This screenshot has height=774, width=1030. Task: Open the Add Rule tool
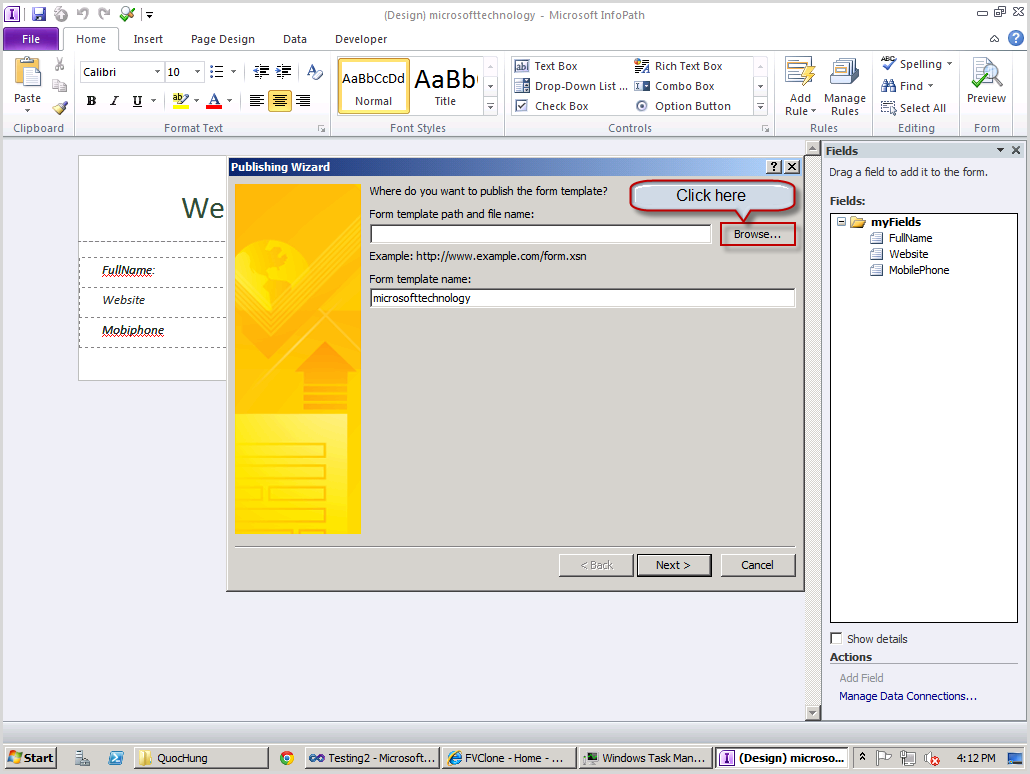pyautogui.click(x=799, y=85)
